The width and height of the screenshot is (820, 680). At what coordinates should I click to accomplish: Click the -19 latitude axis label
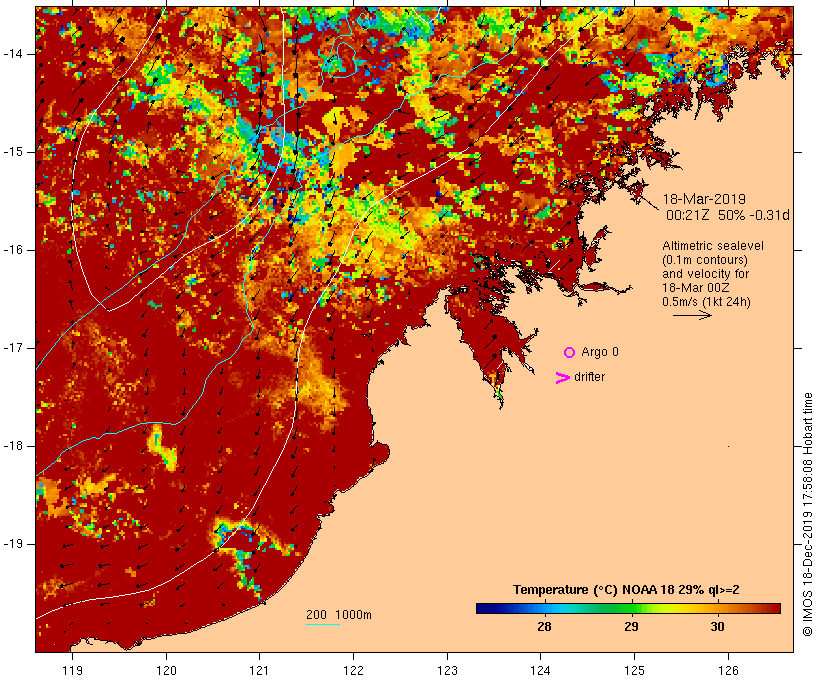pos(13,544)
